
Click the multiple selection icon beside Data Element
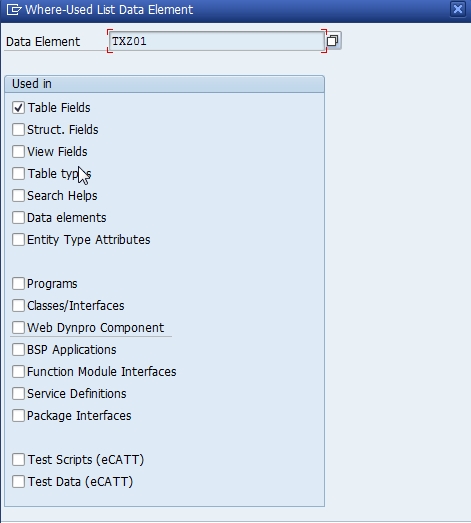tap(333, 41)
